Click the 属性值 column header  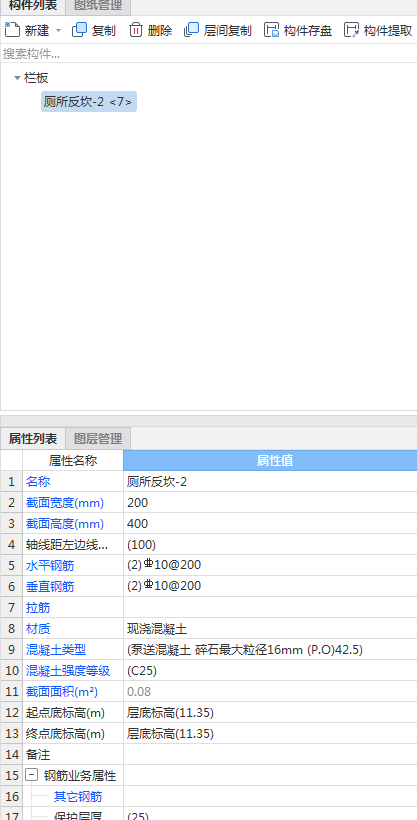271,460
